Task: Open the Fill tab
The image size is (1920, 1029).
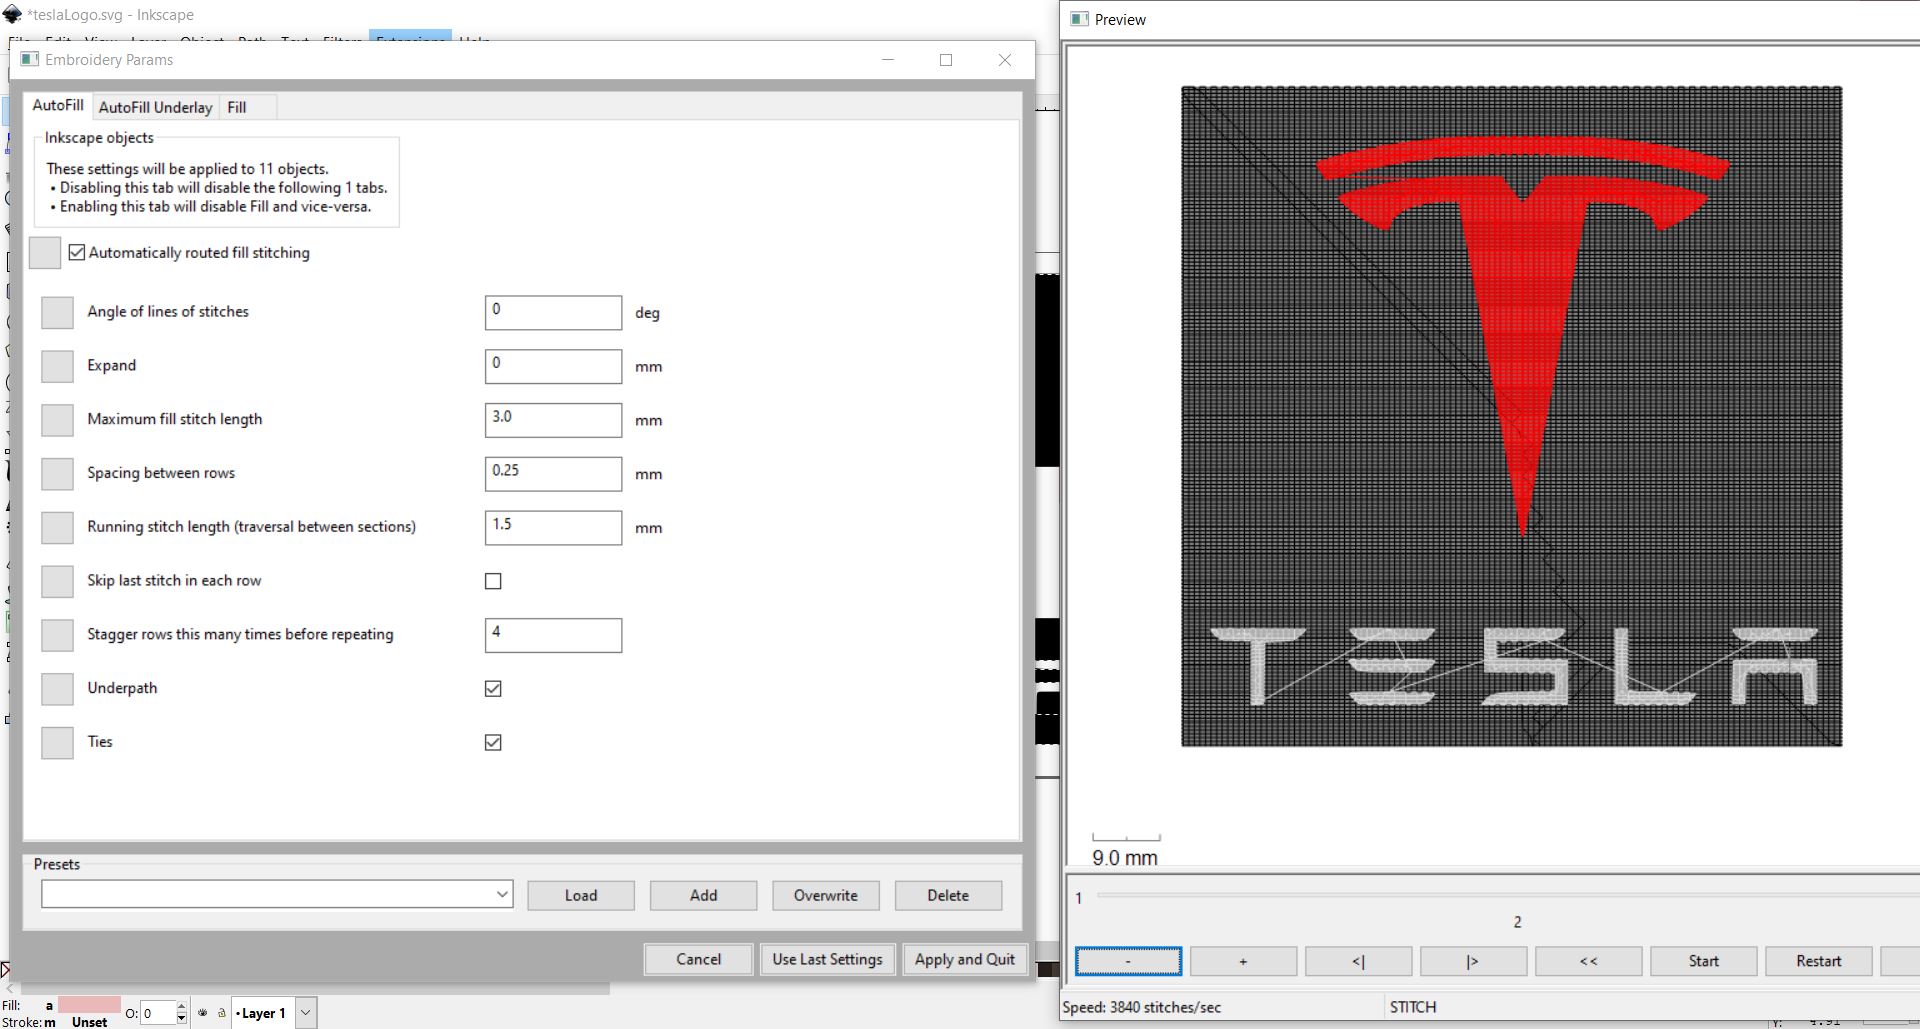Action: [237, 107]
